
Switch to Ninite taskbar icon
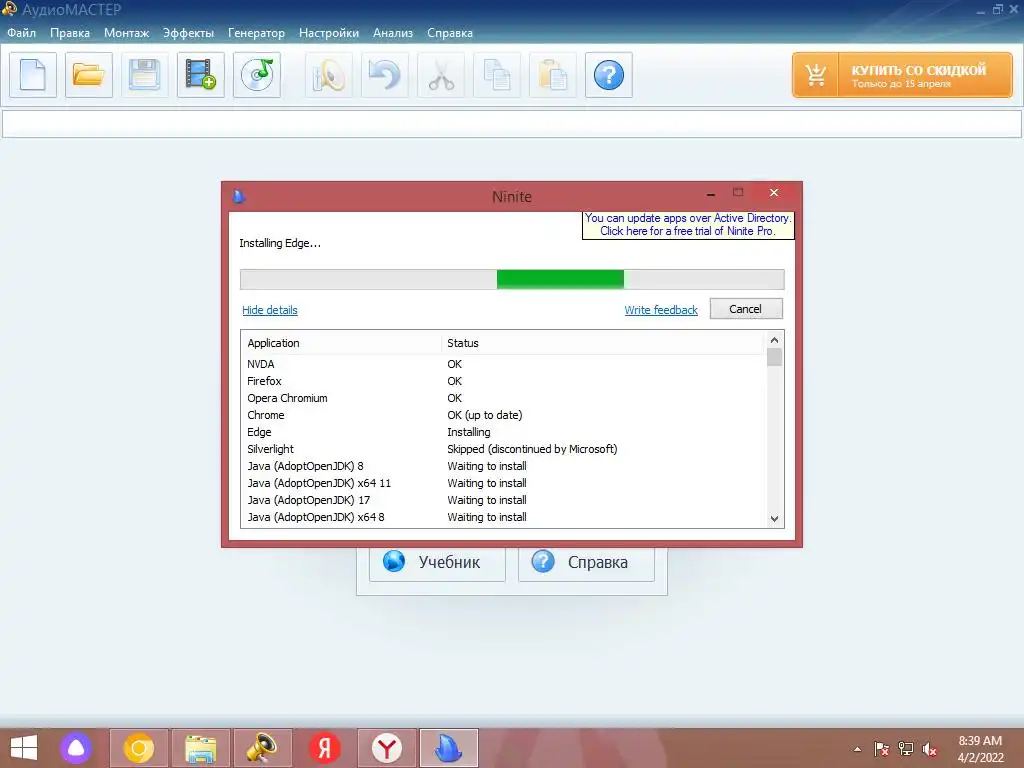449,748
